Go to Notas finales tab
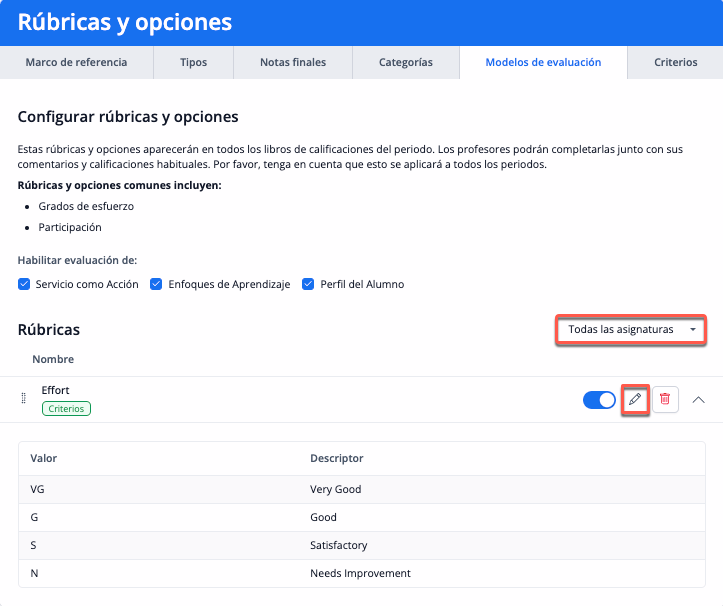 point(292,62)
